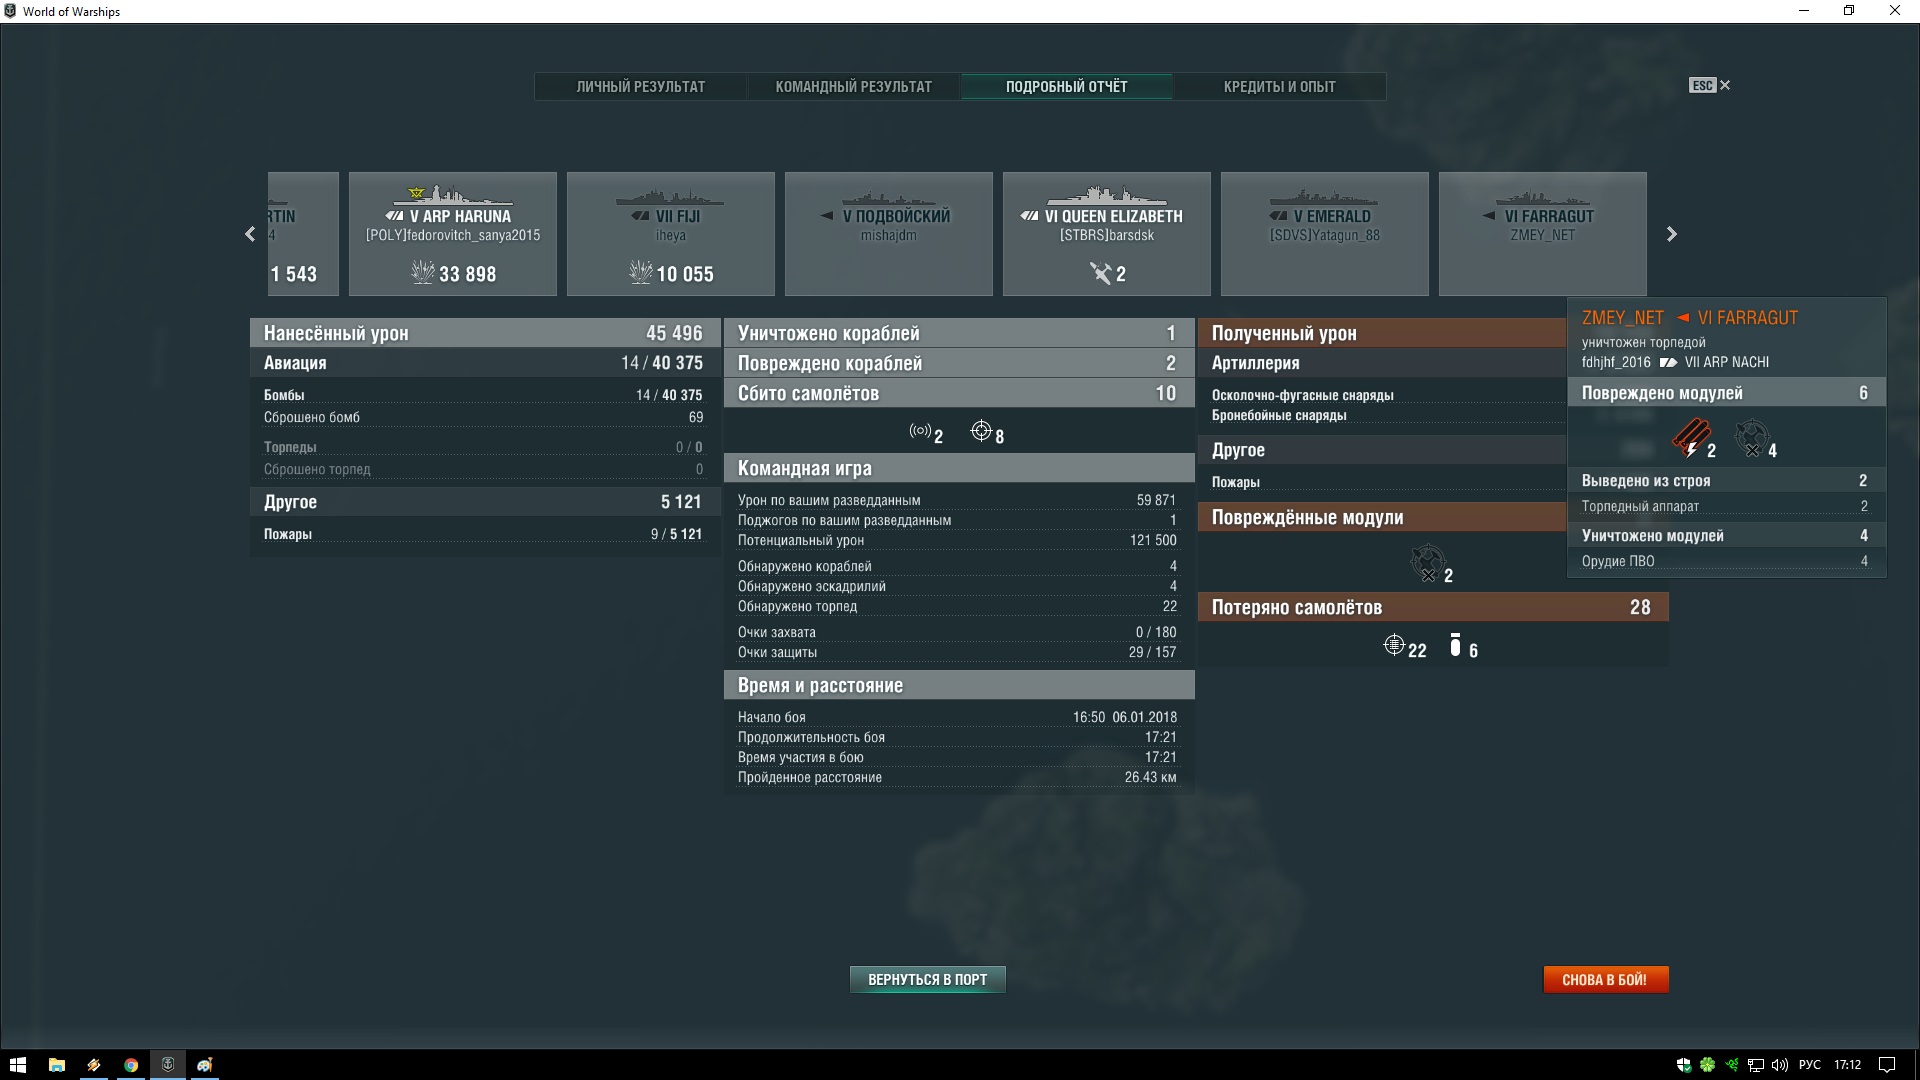This screenshot has height=1080, width=1920.
Task: Open the volume control in system tray
Action: pyautogui.click(x=1780, y=1065)
